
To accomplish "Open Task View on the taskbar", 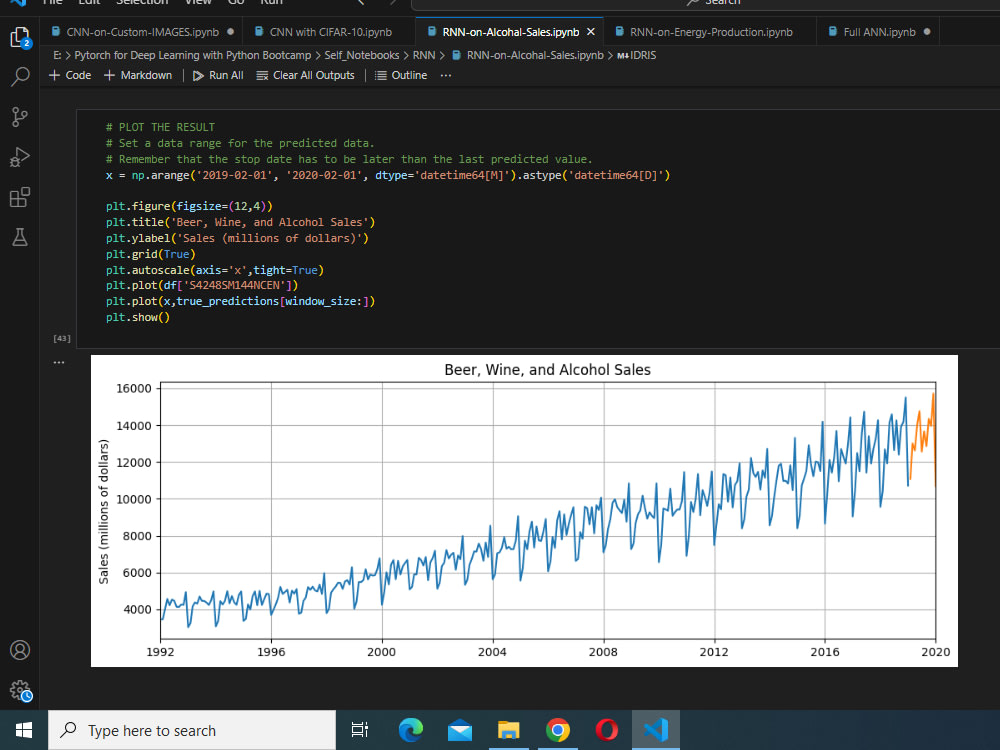I will tap(360, 730).
